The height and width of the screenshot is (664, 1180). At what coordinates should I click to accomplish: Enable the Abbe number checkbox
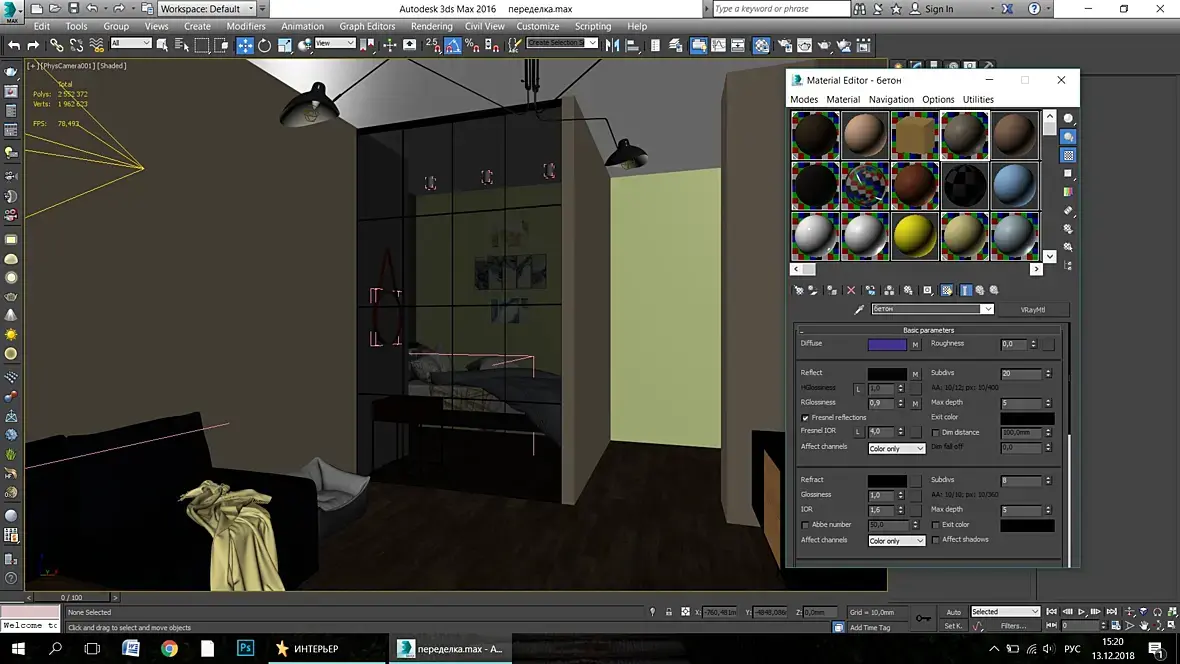point(805,525)
